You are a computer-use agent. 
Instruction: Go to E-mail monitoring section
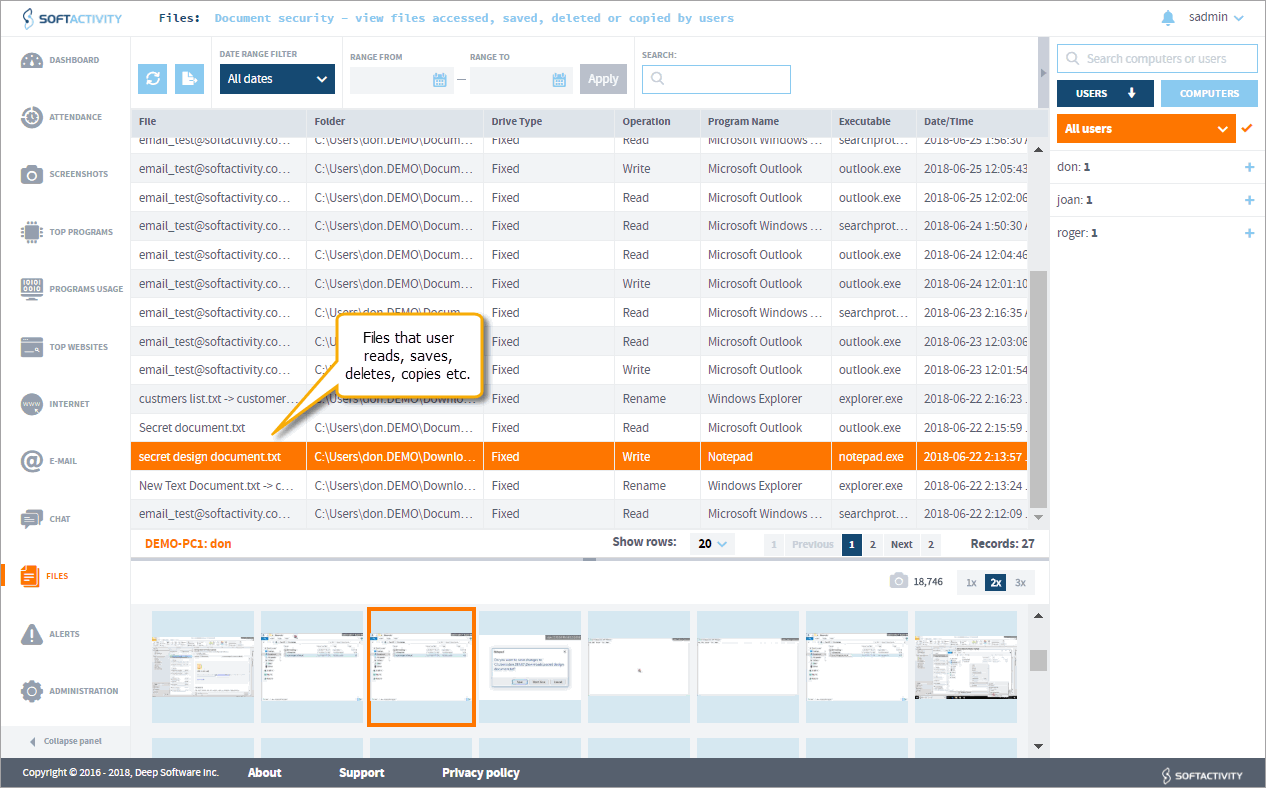(64, 462)
